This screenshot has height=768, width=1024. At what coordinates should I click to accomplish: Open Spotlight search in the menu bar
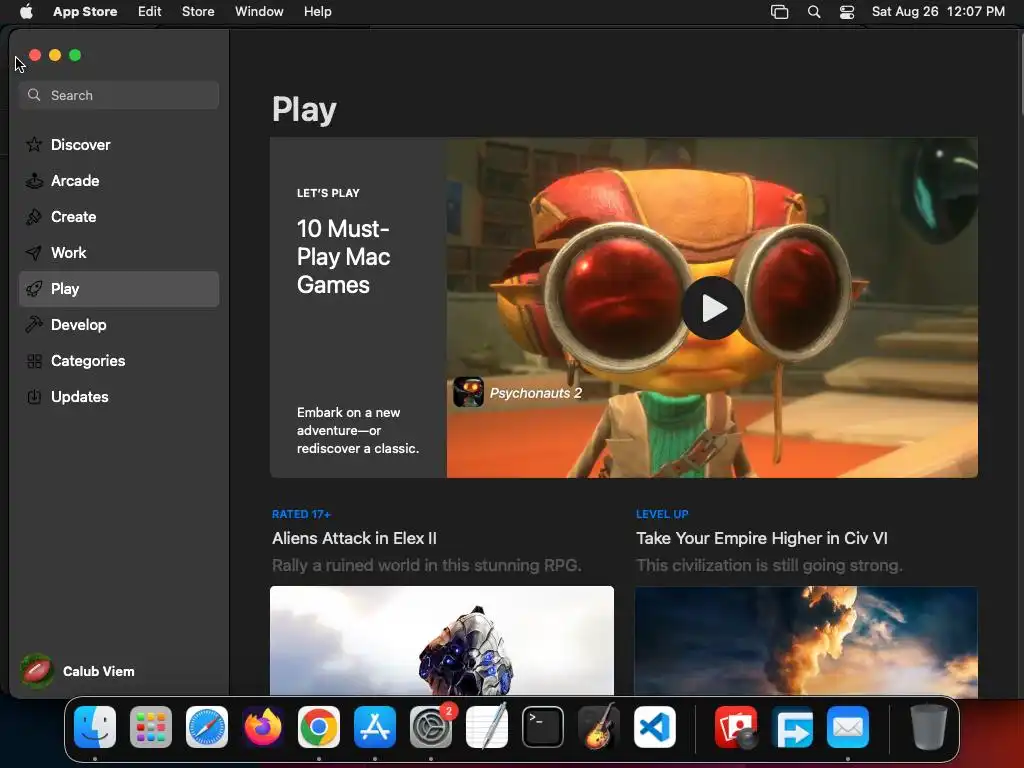(x=814, y=12)
